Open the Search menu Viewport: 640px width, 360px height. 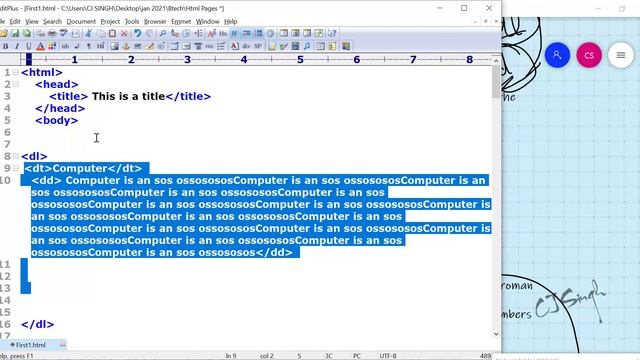pos(52,22)
